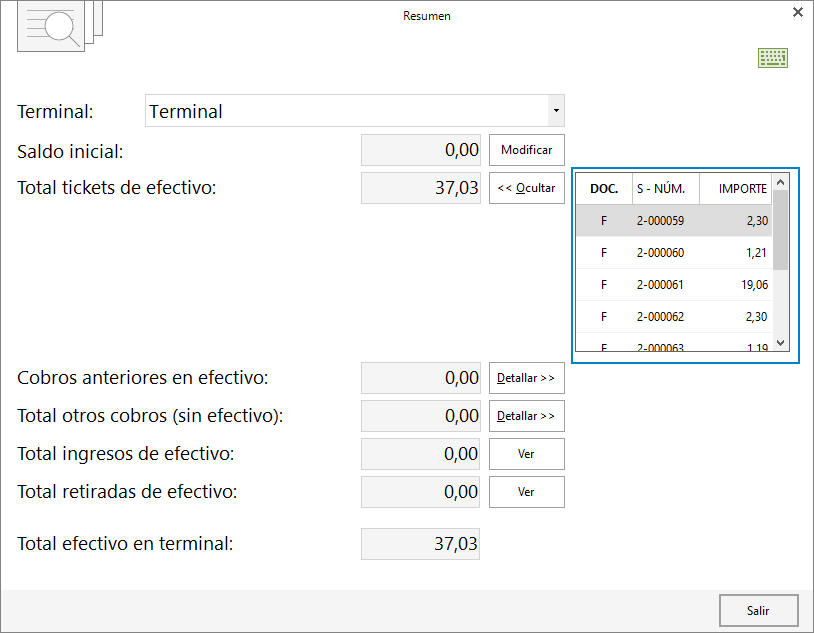This screenshot has width=814, height=633.
Task: Click the Total tickets de efectivo field
Action: pyautogui.click(x=420, y=188)
